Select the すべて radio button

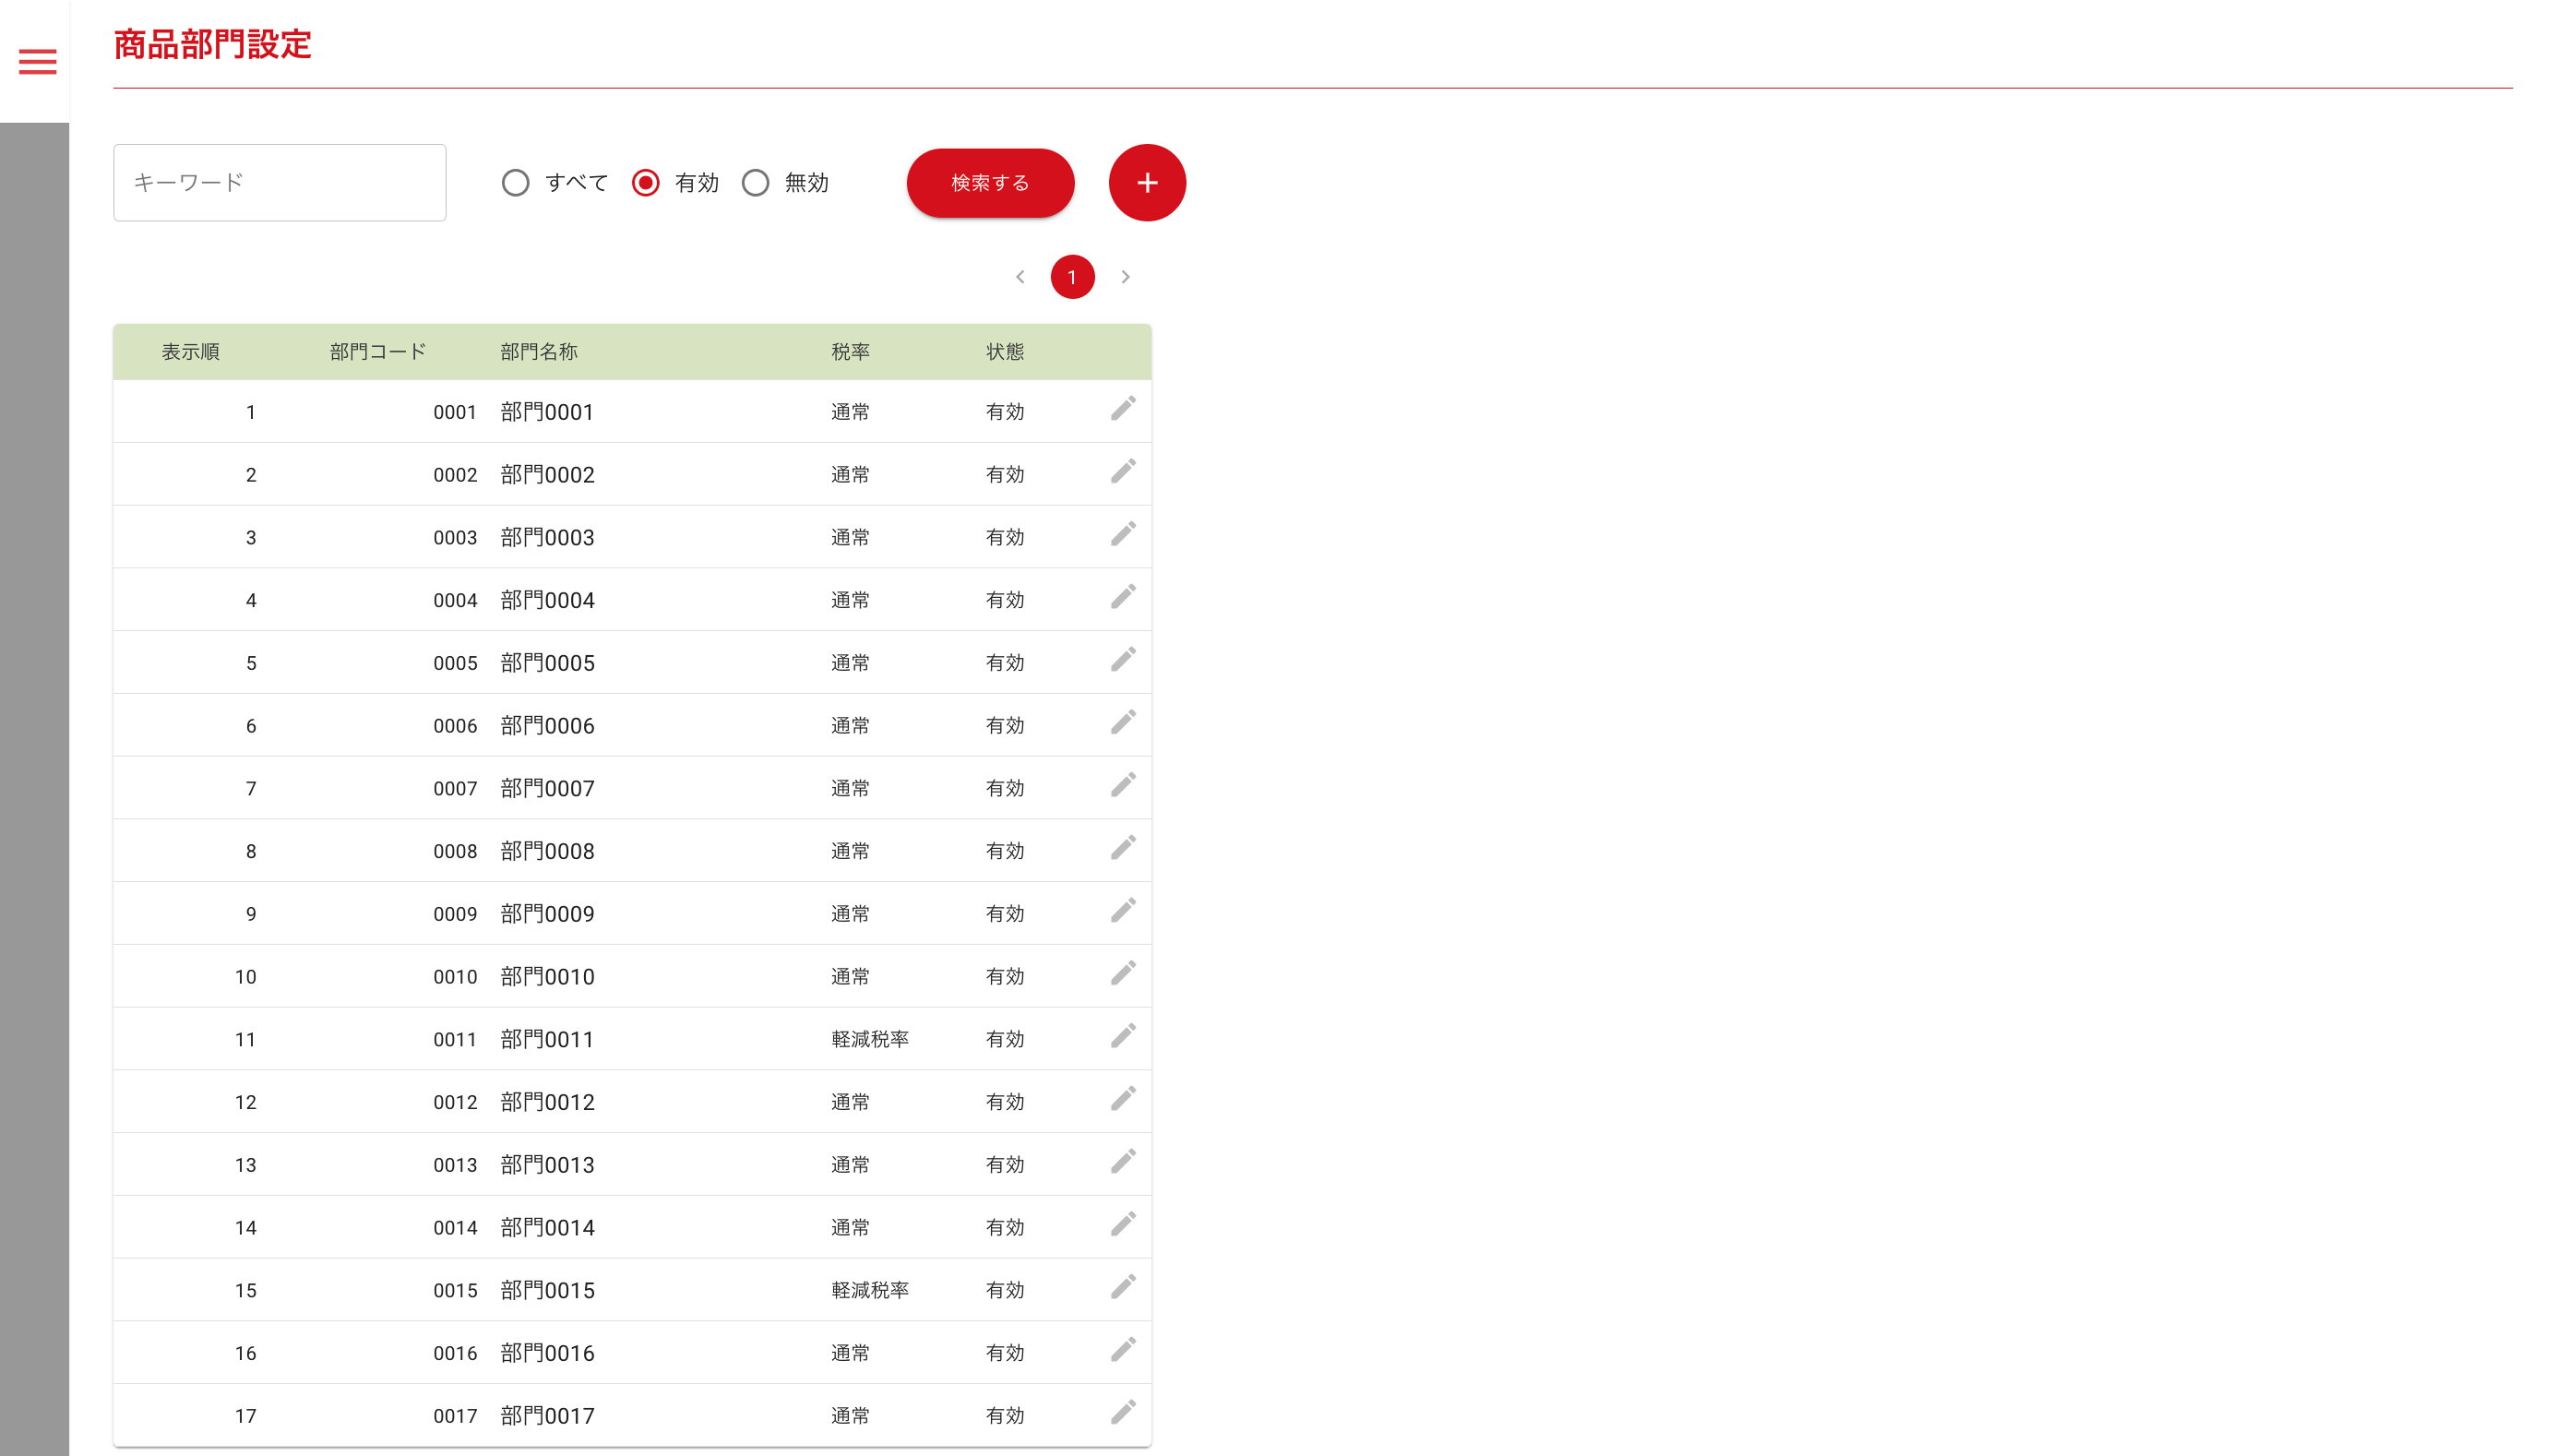(x=515, y=183)
